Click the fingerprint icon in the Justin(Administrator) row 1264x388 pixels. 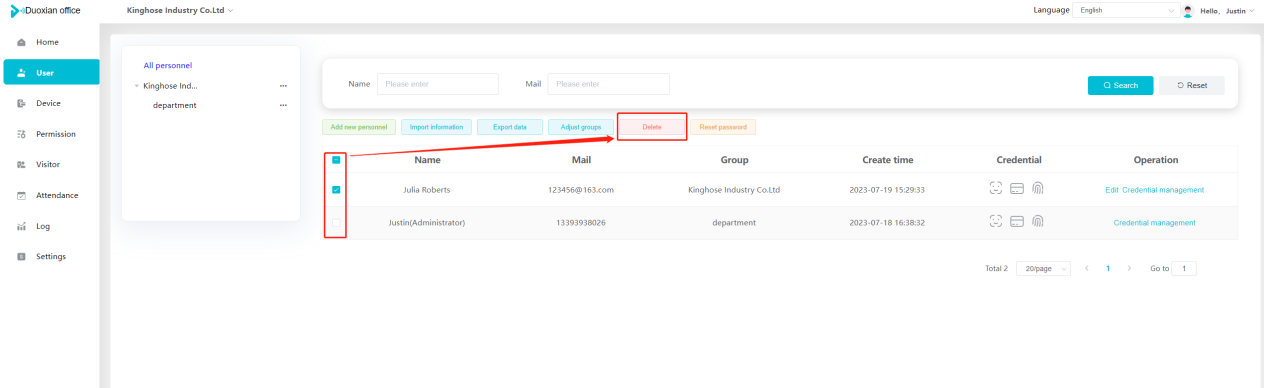[x=1038, y=222]
